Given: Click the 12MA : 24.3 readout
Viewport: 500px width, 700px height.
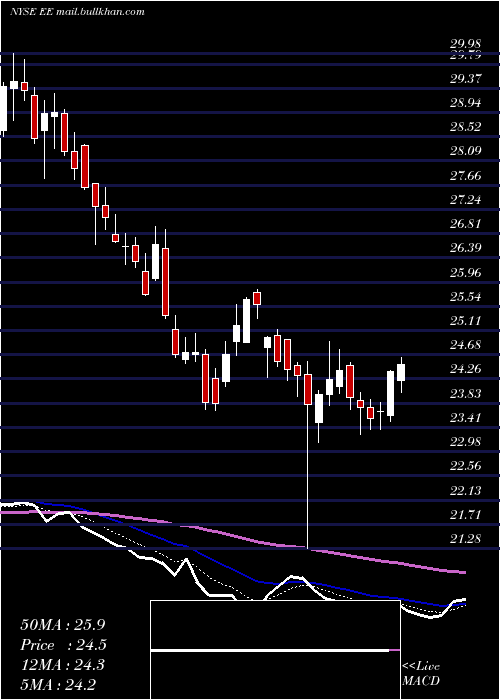Looking at the screenshot, I should [x=63, y=665].
